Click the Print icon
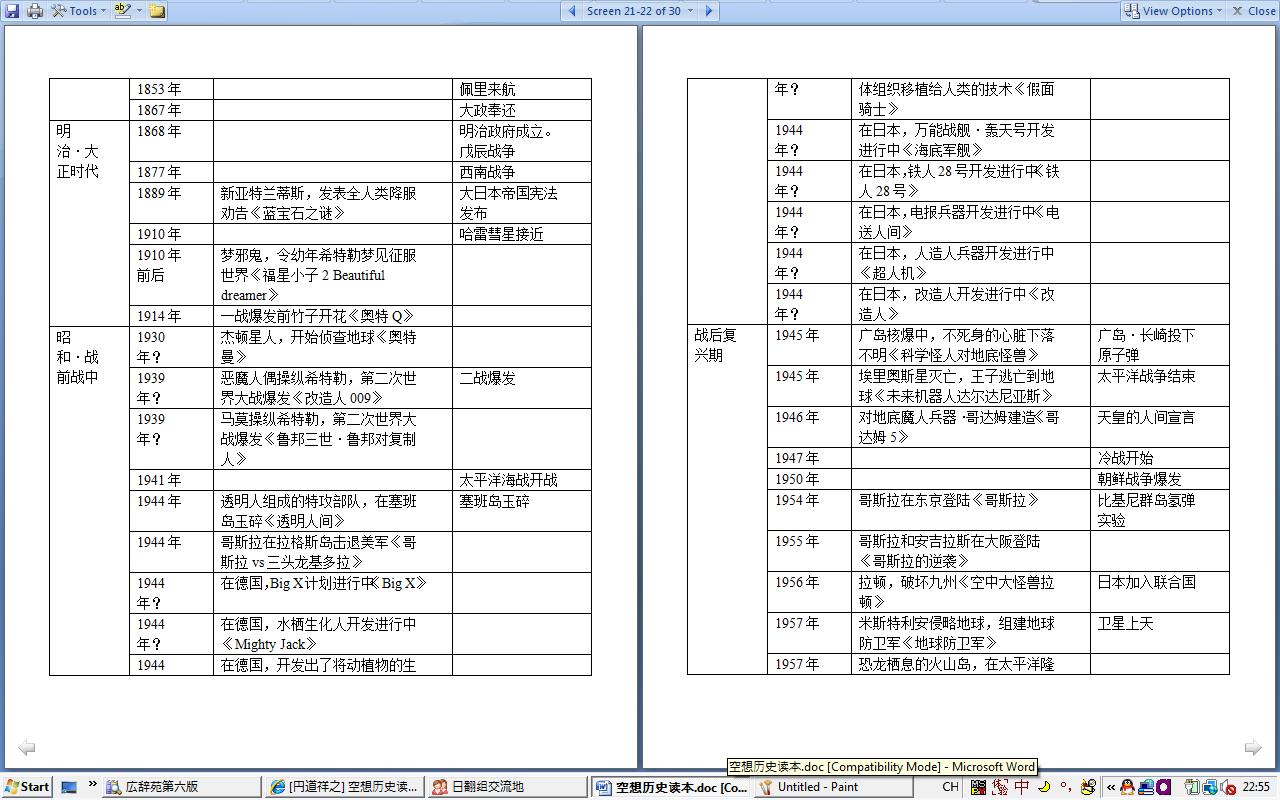The image size is (1280, 800). [x=35, y=11]
